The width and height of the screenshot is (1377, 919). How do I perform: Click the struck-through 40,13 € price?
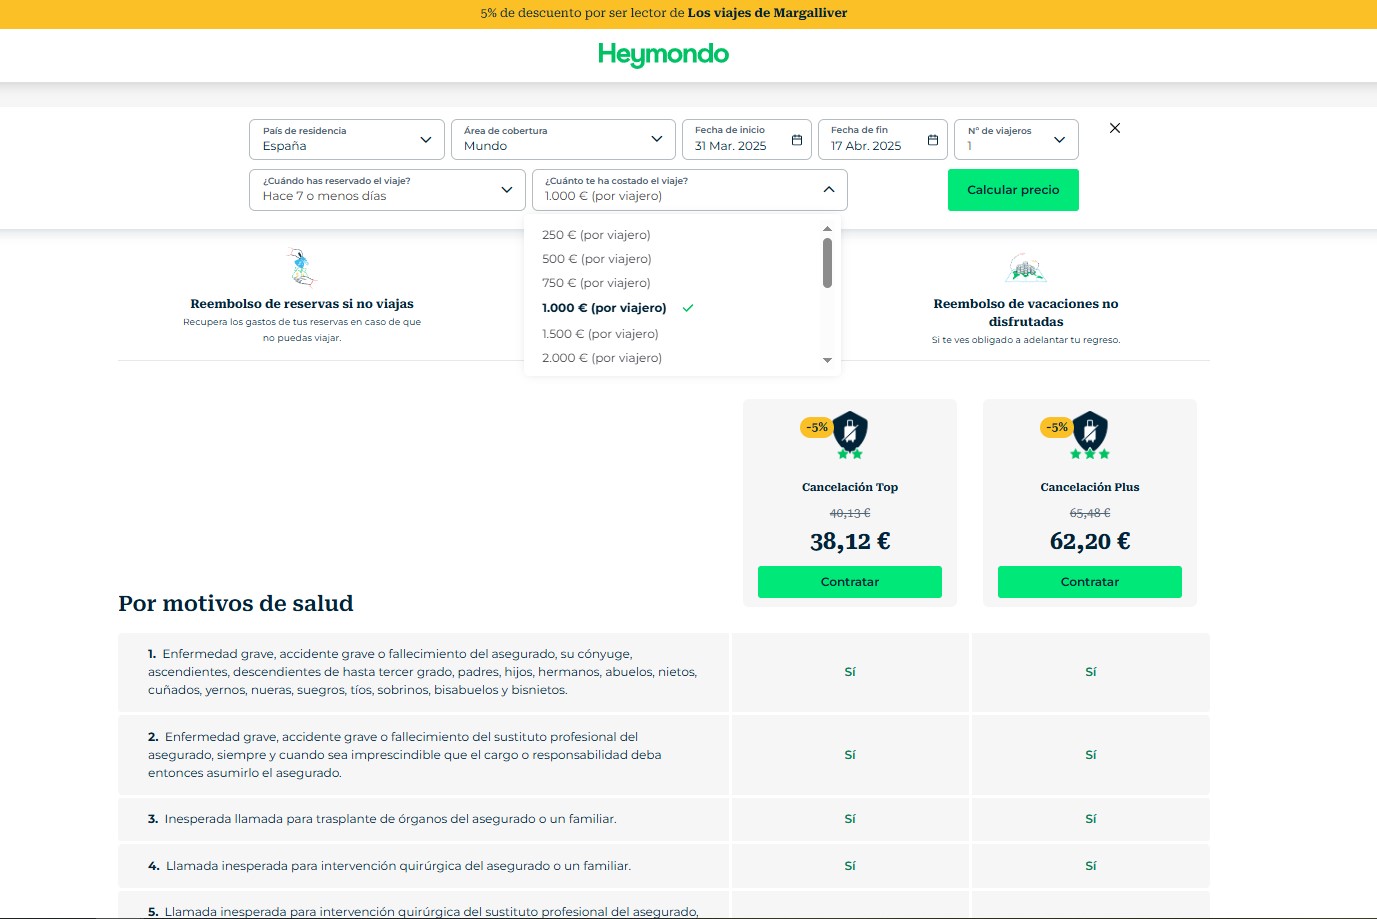point(850,513)
